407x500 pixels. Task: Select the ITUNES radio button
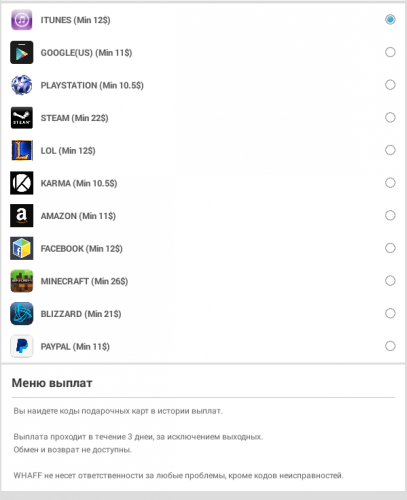[390, 20]
